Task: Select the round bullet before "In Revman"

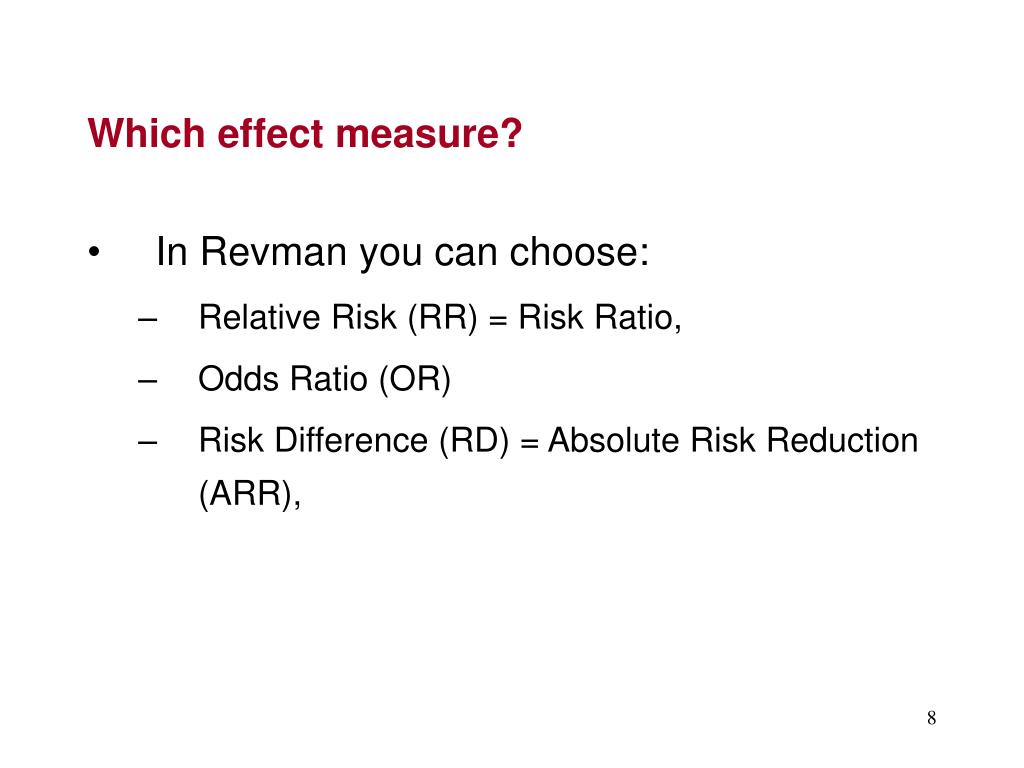Action: tap(94, 253)
